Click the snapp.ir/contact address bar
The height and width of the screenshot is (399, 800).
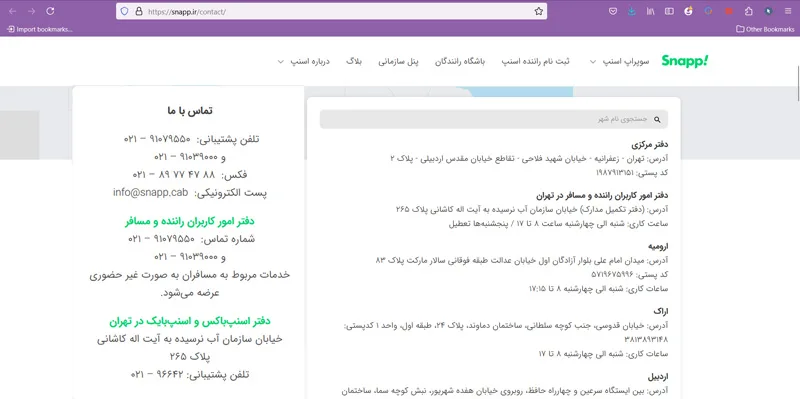[x=332, y=11]
